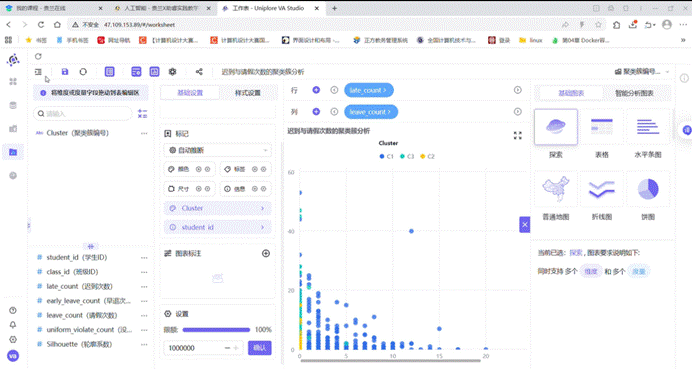Image resolution: width=692 pixels, height=369 pixels.
Task: Click the circular refresh icon beside save
Action: pyautogui.click(x=83, y=72)
